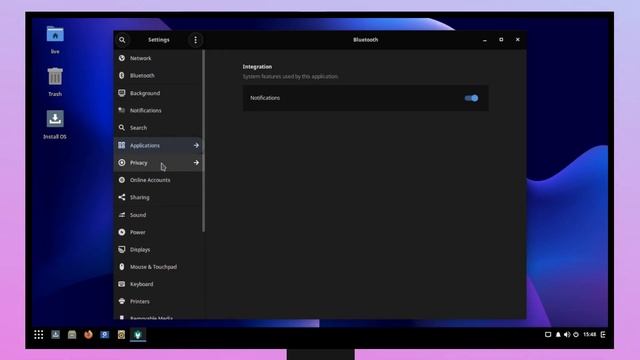The image size is (640, 360).
Task: Toggle the Notifications integration switch
Action: tap(471, 98)
